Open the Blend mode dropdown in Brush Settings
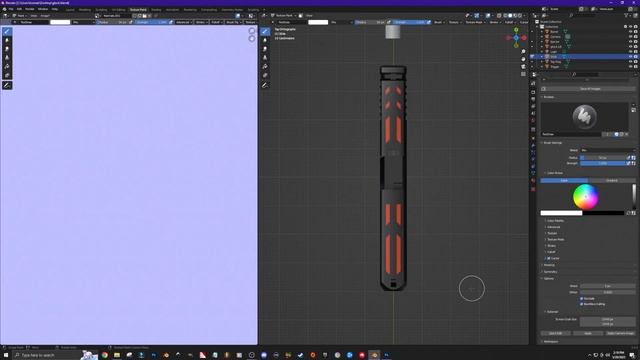Image resolution: width=640 pixels, height=360 pixels. (x=608, y=150)
